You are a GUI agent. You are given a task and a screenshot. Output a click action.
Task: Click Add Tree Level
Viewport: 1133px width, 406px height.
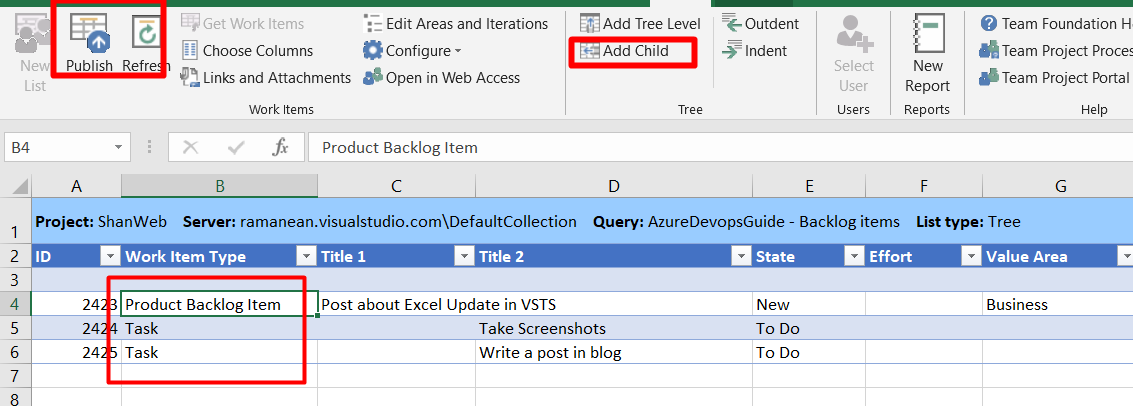[640, 24]
